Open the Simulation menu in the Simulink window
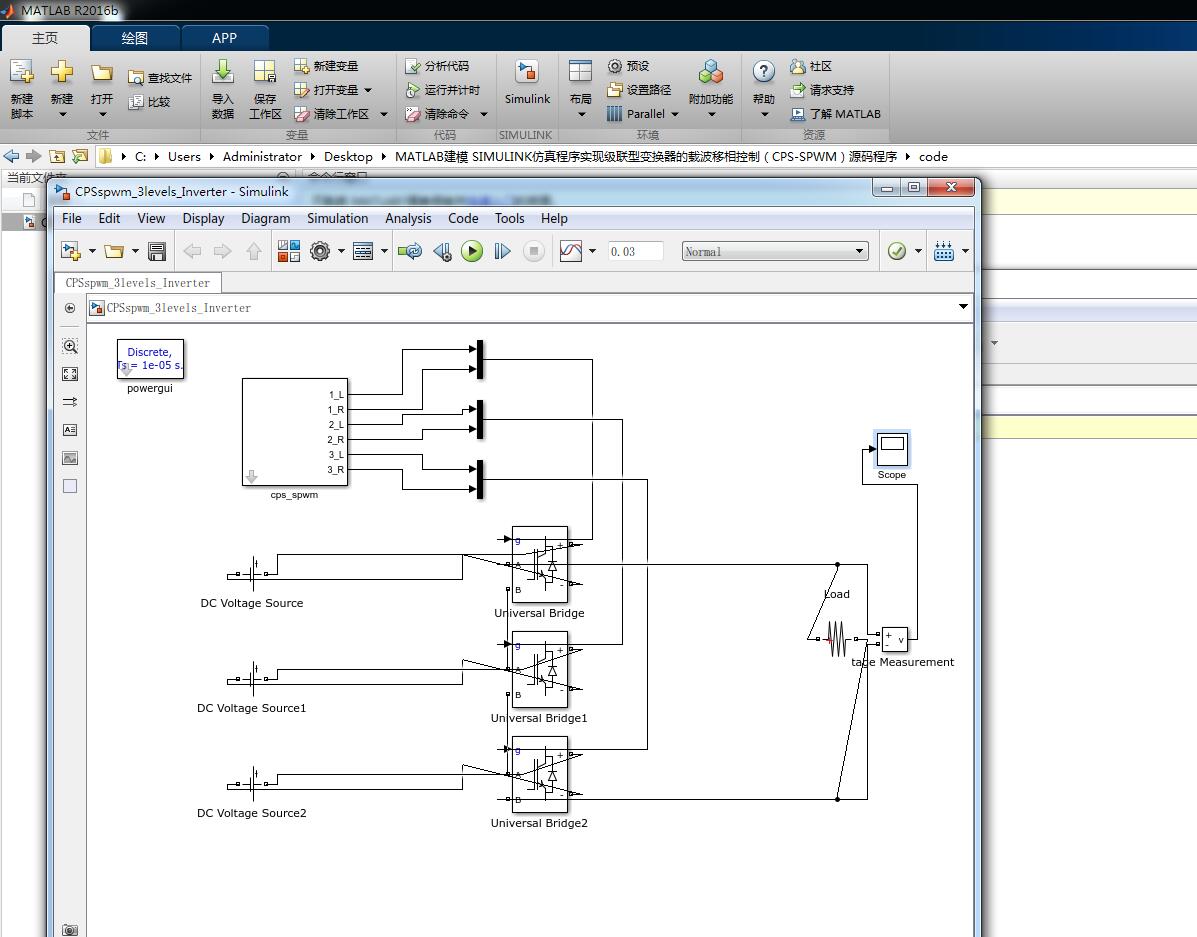1197x937 pixels. pyautogui.click(x=337, y=218)
